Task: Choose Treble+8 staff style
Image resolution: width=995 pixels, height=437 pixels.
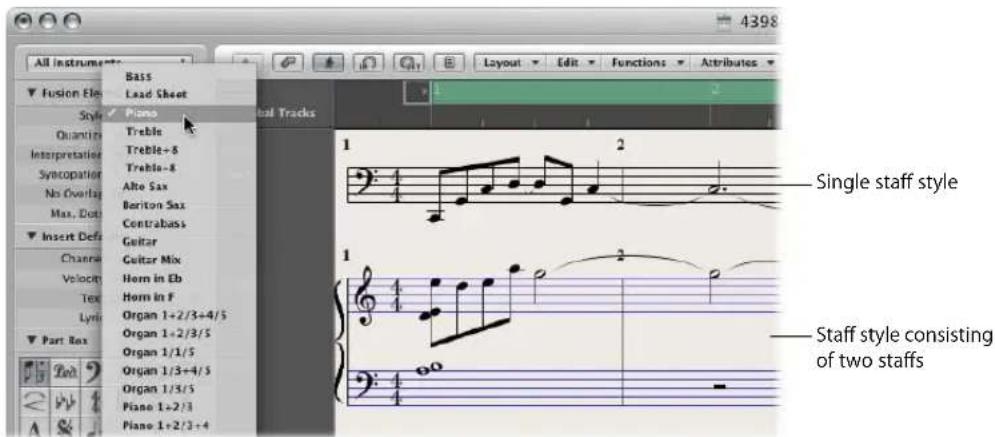Action: (x=178, y=150)
